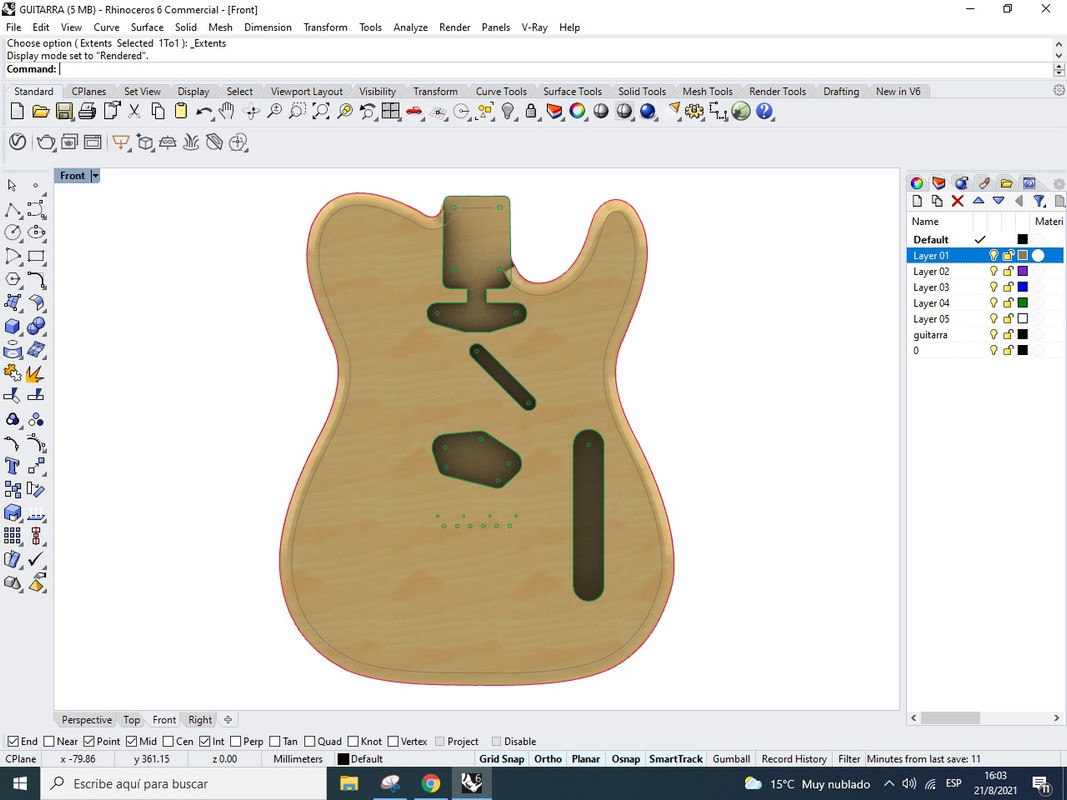Uncheck the Mid object snap
The image size is (1067, 800).
(132, 741)
